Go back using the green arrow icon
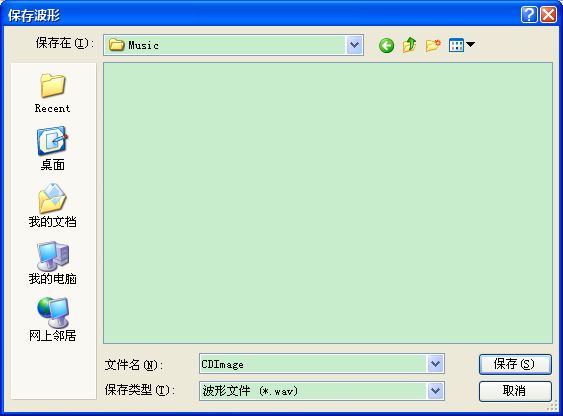The width and height of the screenshot is (563, 416). pos(386,46)
